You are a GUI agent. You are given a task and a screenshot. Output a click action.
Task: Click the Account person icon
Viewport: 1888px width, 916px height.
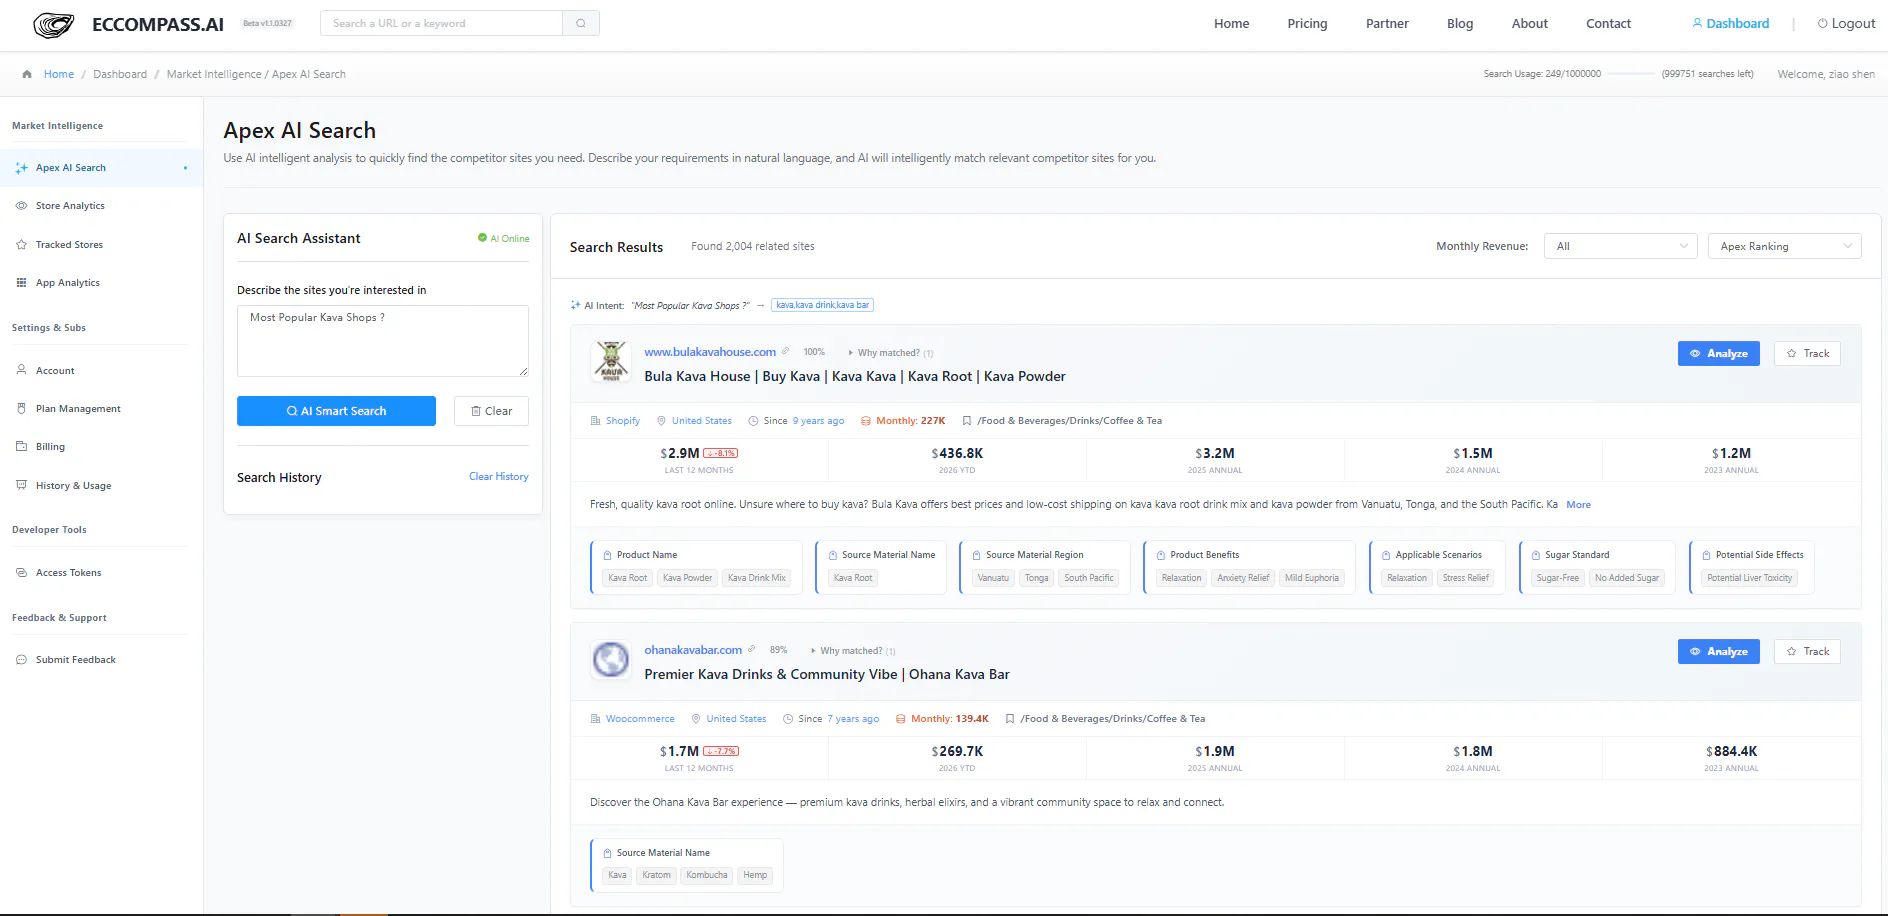(21, 370)
